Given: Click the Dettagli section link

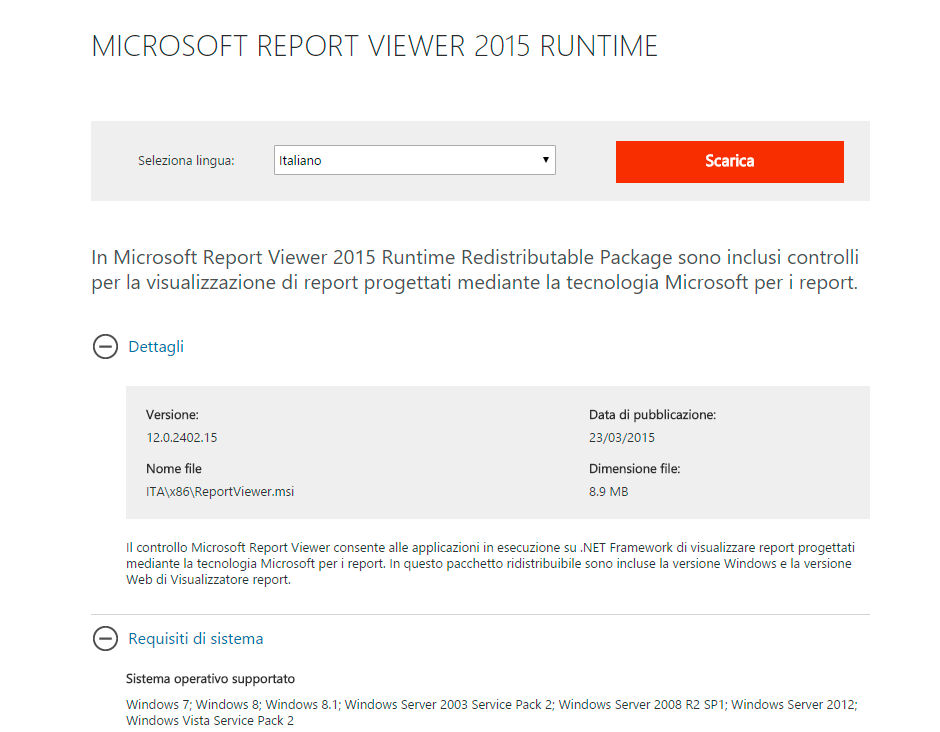Looking at the screenshot, I should [156, 347].
